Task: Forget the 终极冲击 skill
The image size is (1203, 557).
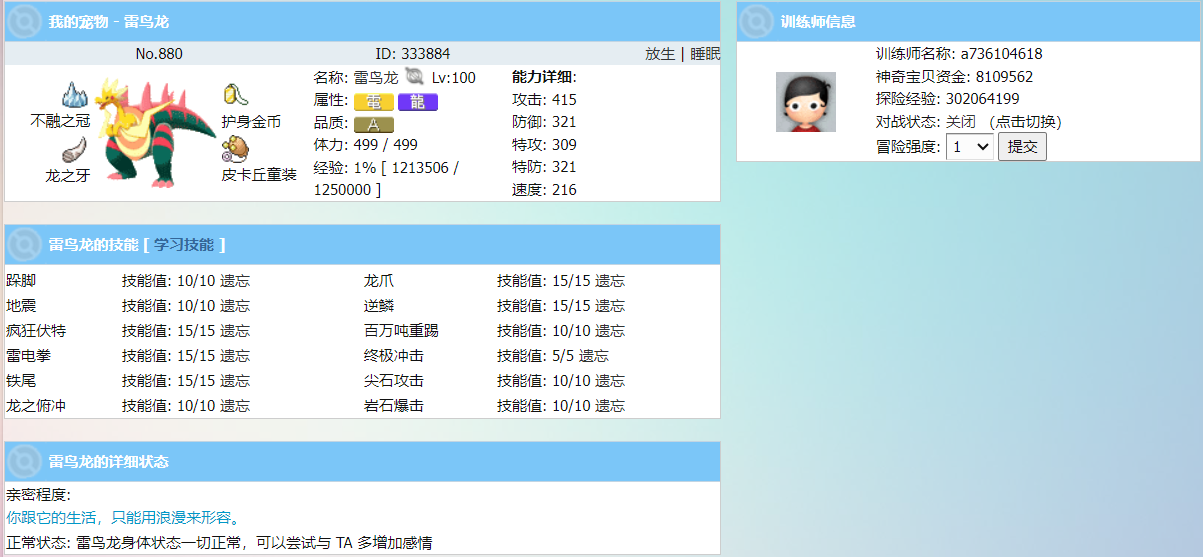Action: click(x=593, y=356)
